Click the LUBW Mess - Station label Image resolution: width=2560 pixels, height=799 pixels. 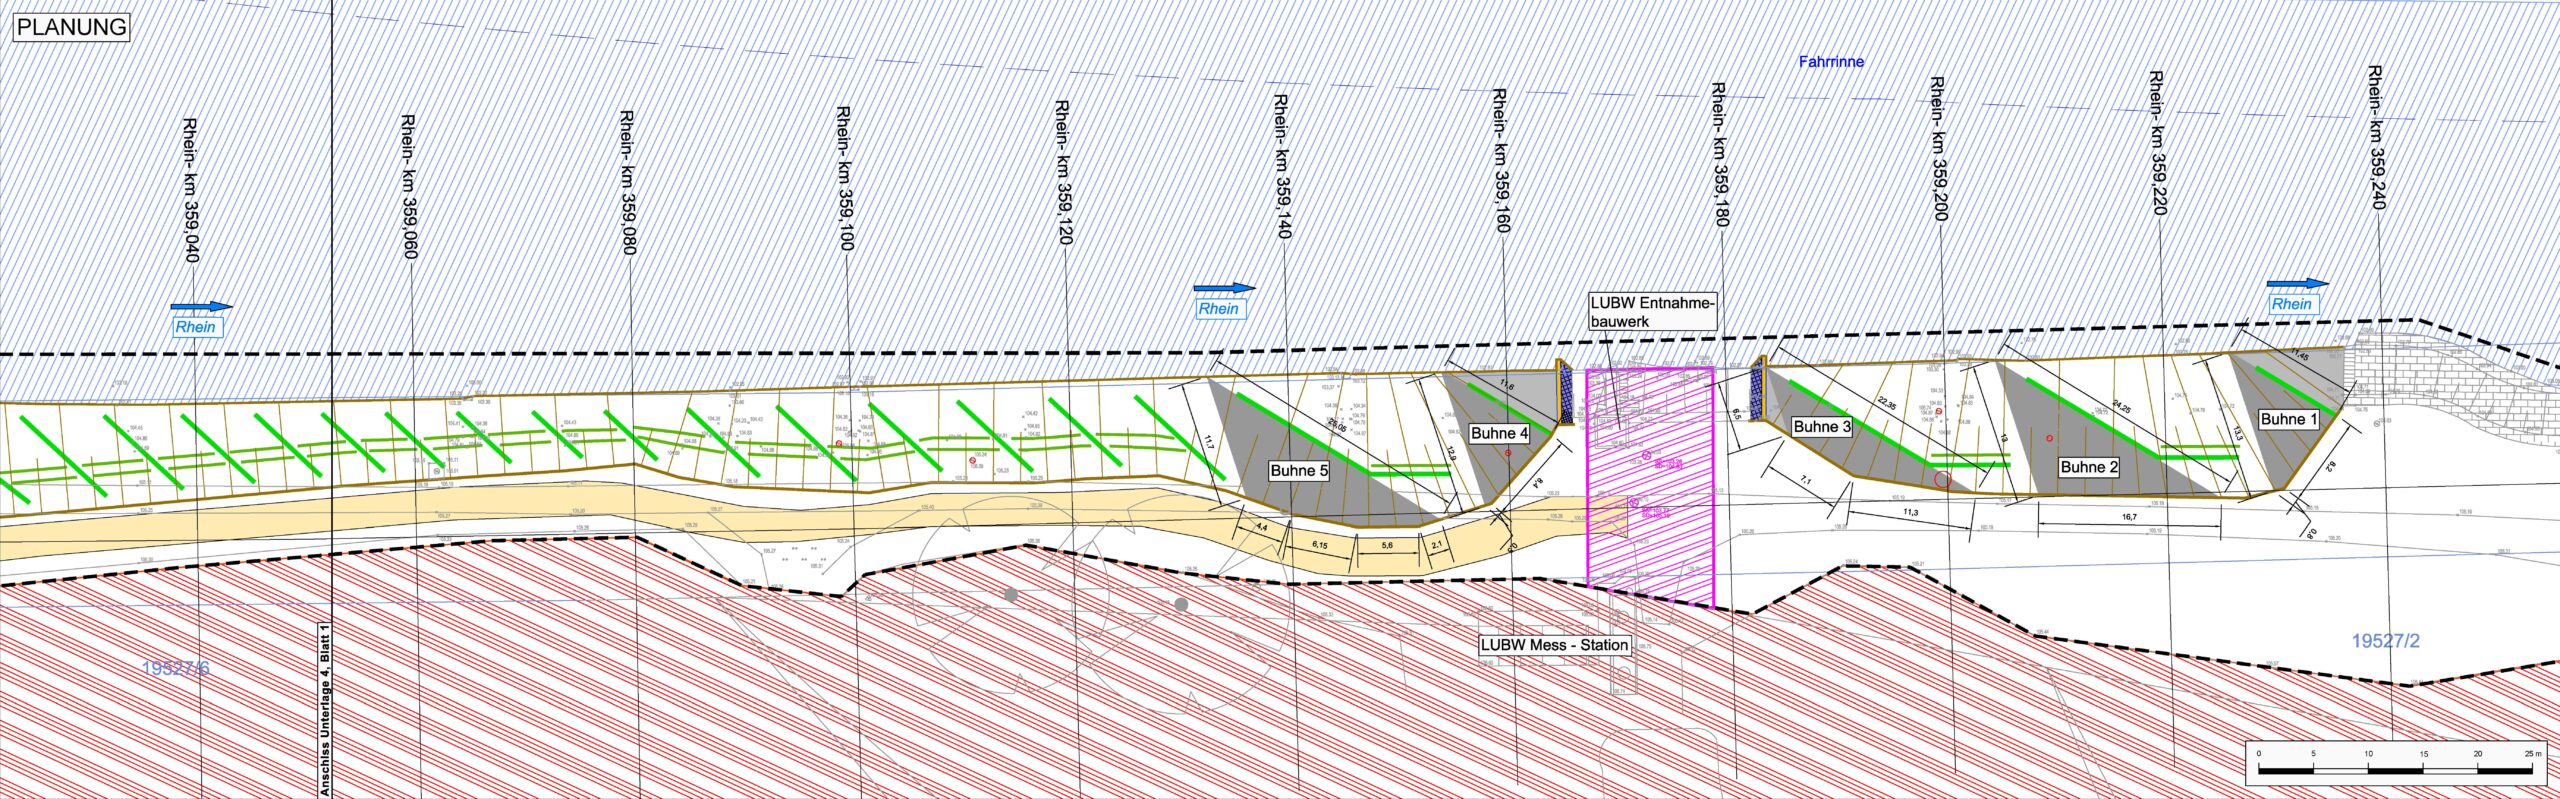coord(1554,645)
